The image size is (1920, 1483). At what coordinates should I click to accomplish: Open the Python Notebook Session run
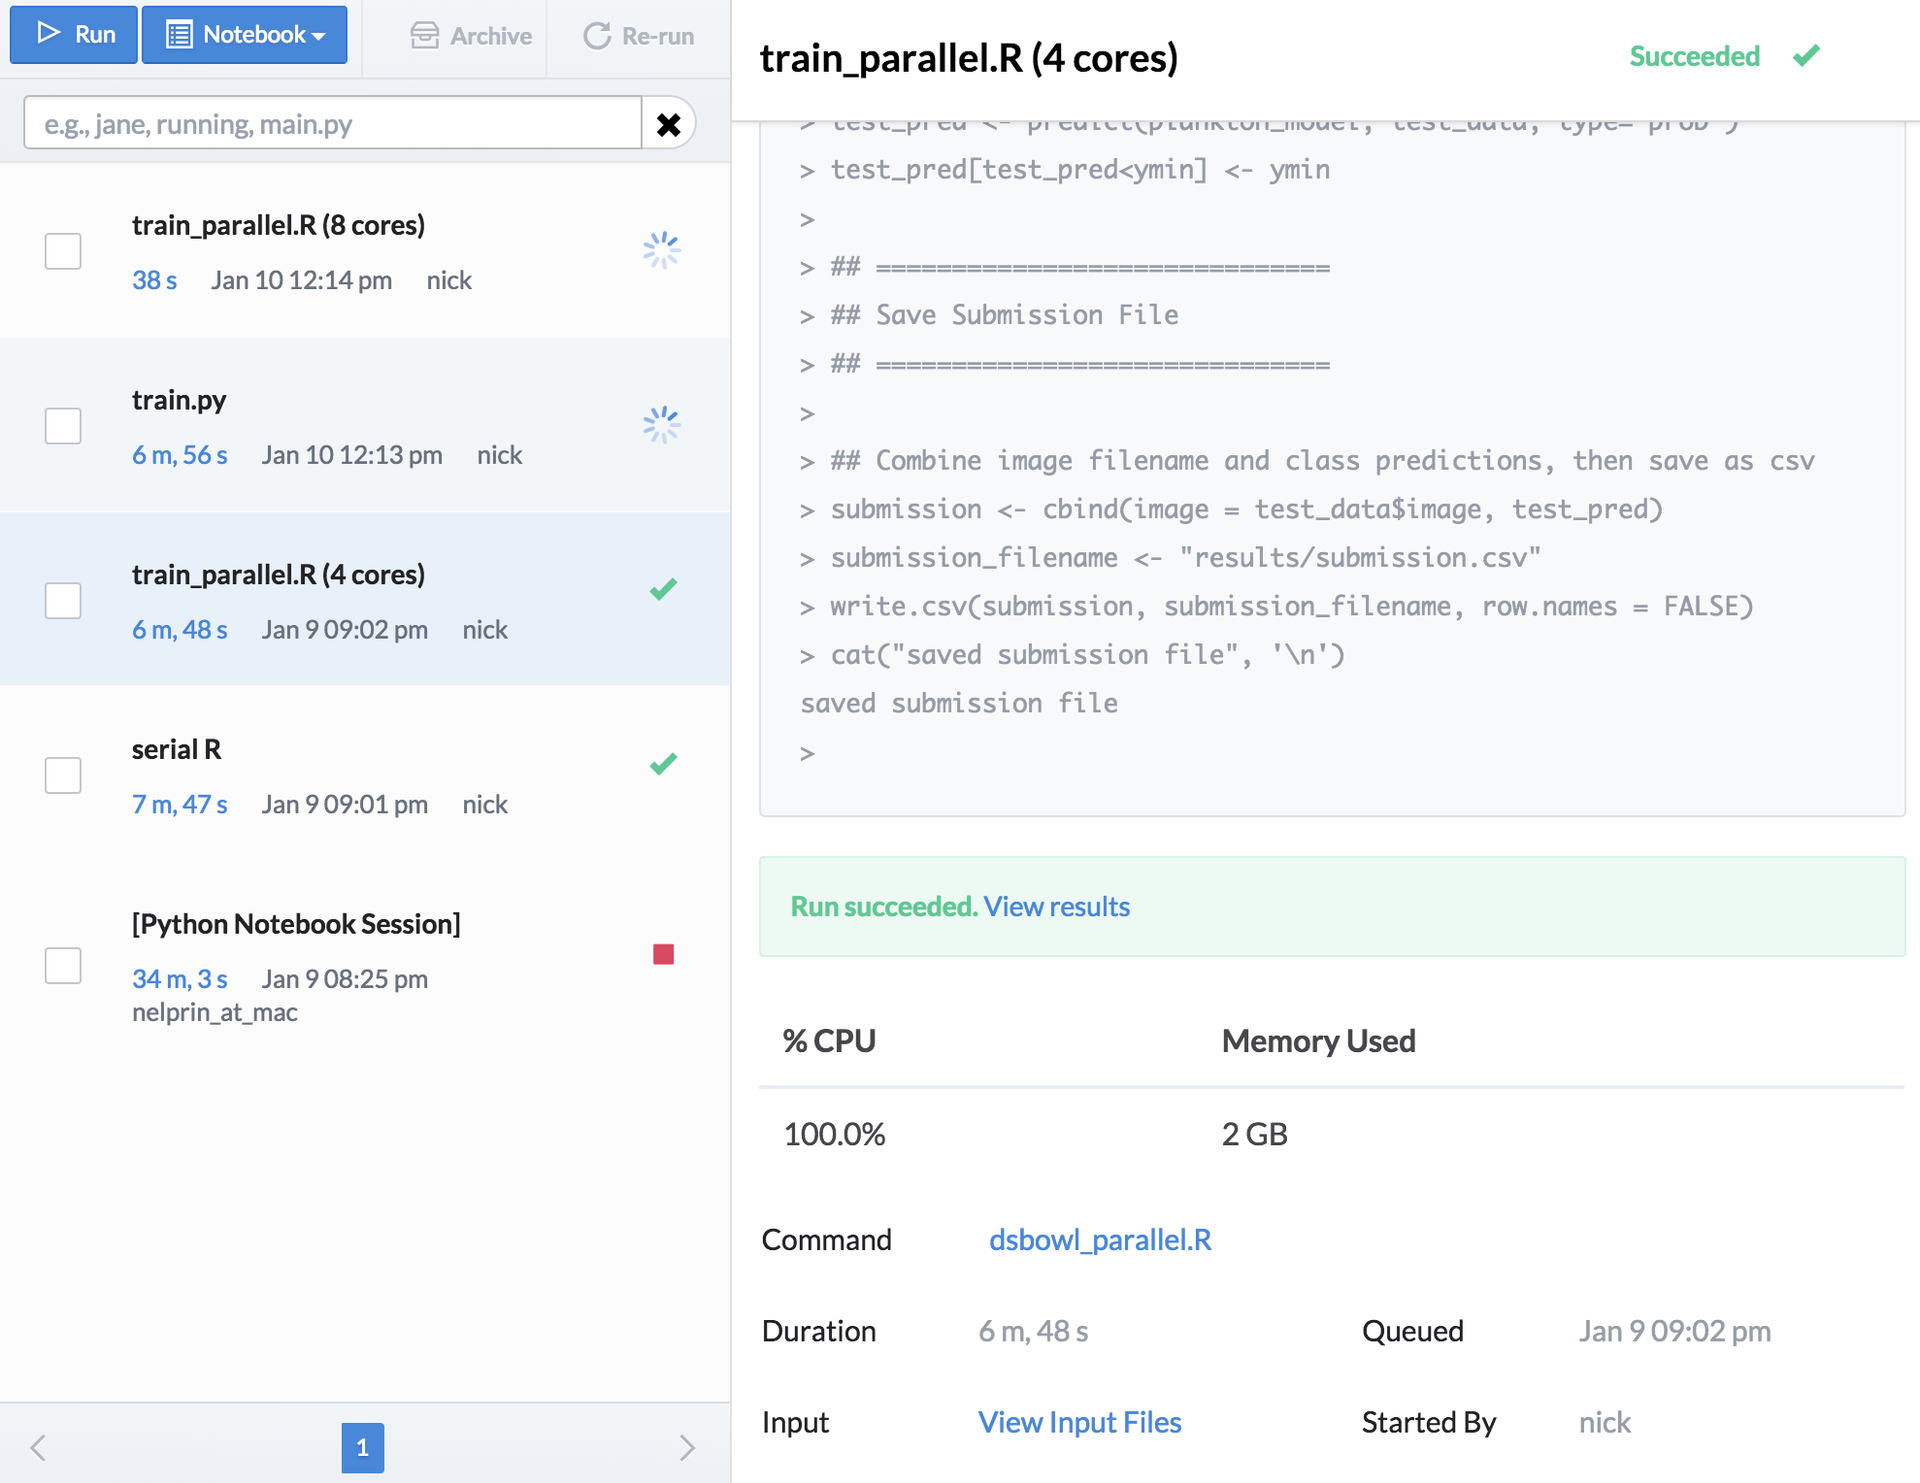[x=296, y=924]
